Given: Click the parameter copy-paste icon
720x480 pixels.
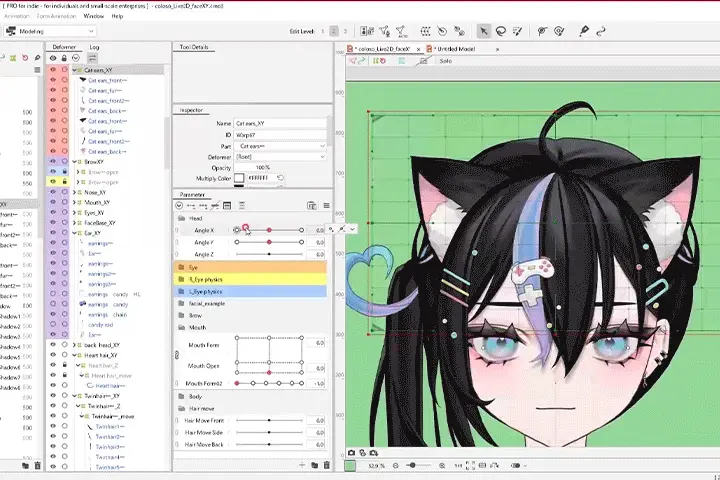Looking at the screenshot, I should [x=311, y=205].
